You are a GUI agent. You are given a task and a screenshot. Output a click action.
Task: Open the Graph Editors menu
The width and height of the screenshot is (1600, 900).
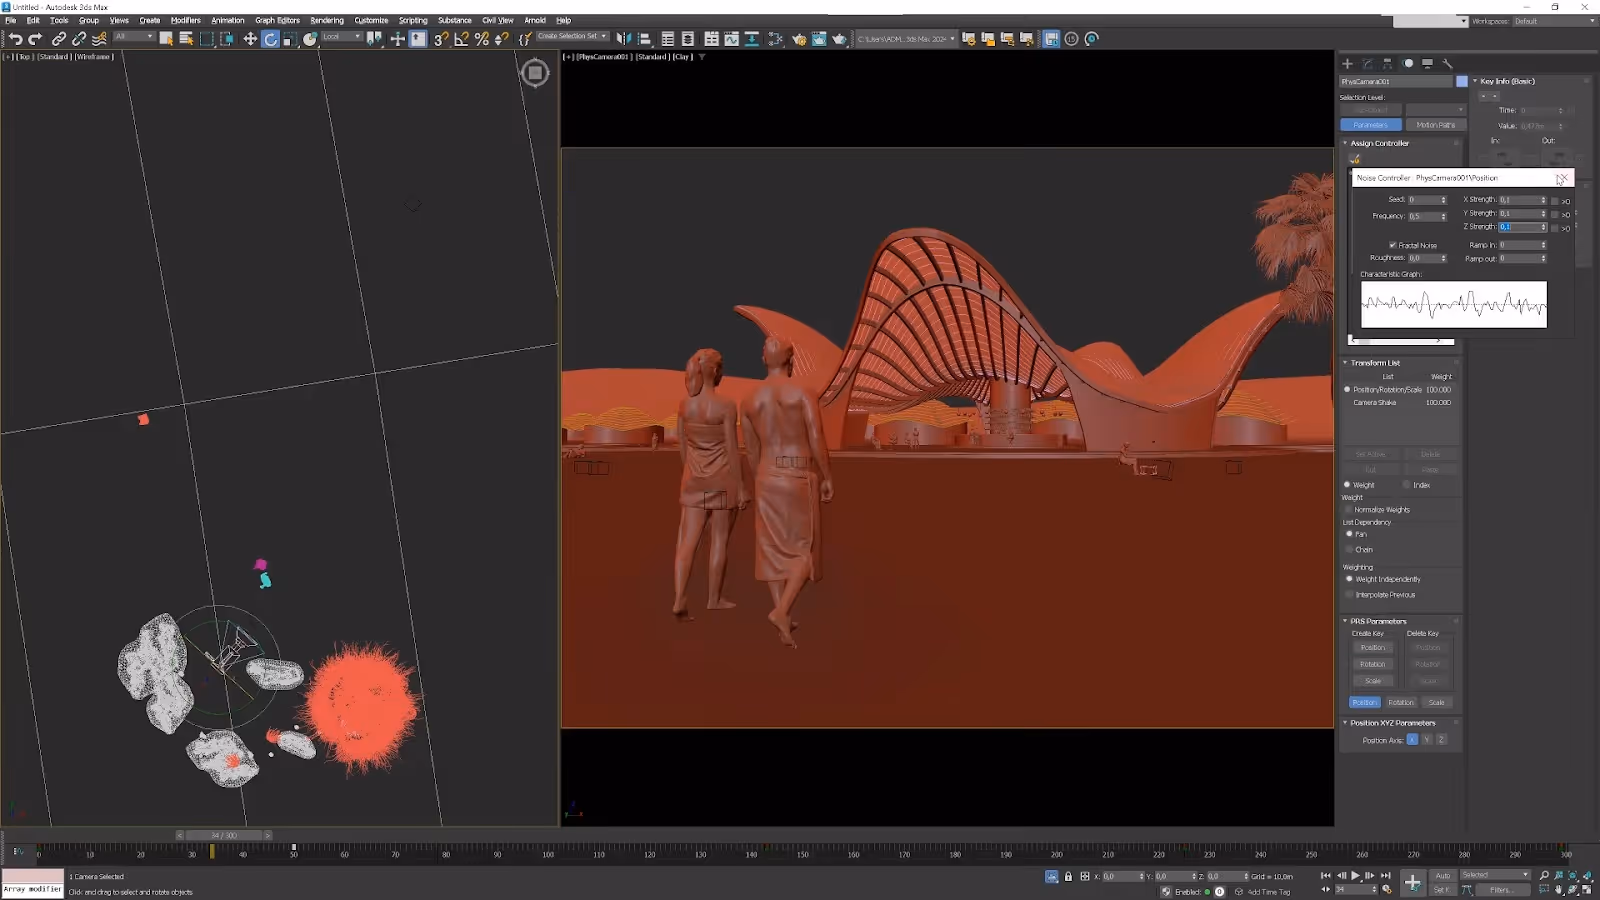[x=277, y=20]
